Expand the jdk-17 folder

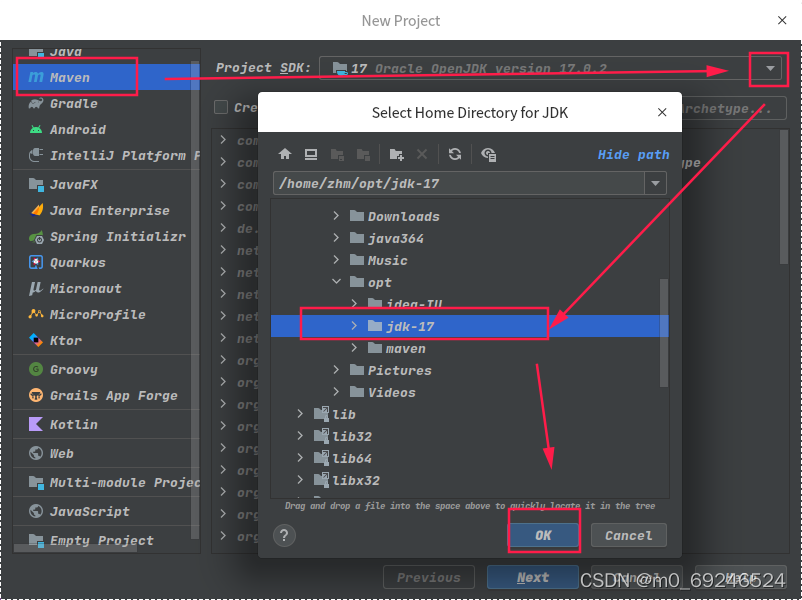(x=354, y=326)
